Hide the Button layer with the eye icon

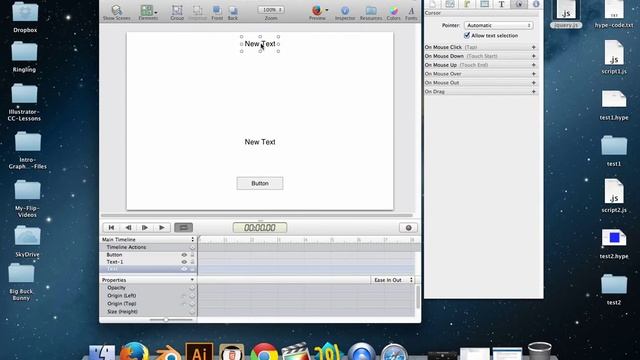(x=184, y=255)
